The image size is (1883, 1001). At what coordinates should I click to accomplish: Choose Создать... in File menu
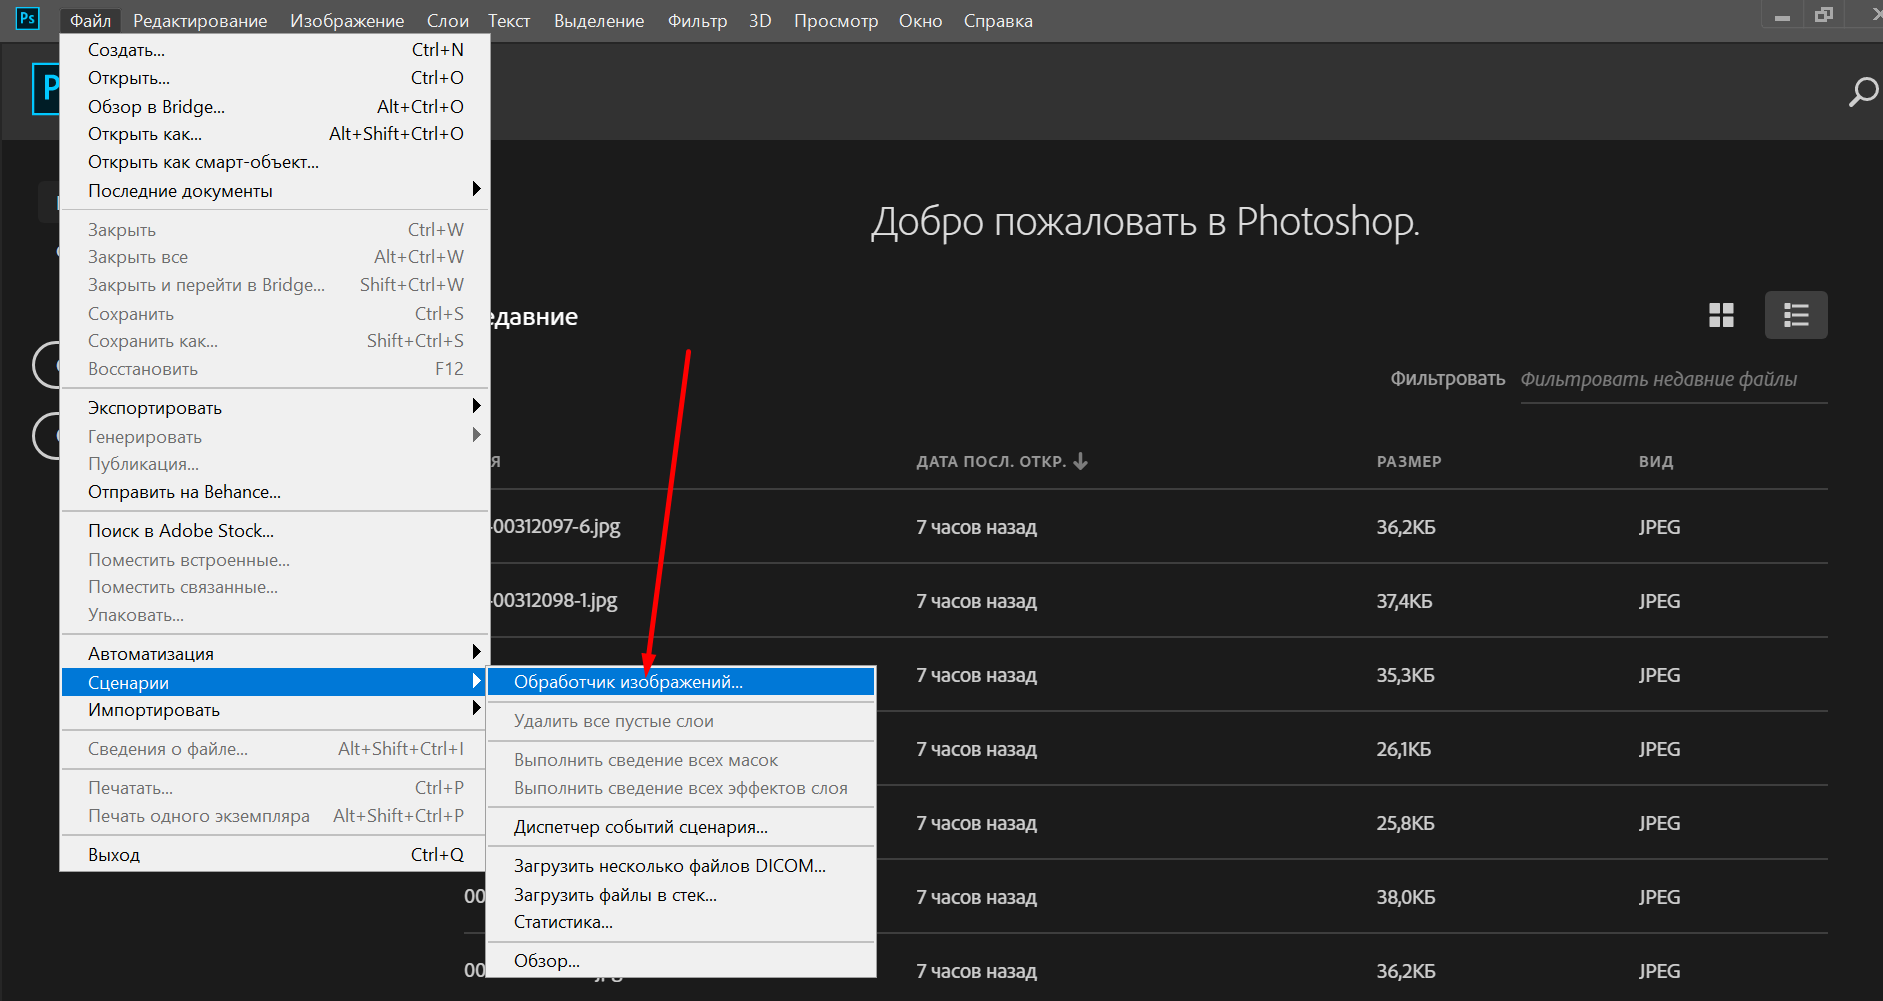pos(275,50)
